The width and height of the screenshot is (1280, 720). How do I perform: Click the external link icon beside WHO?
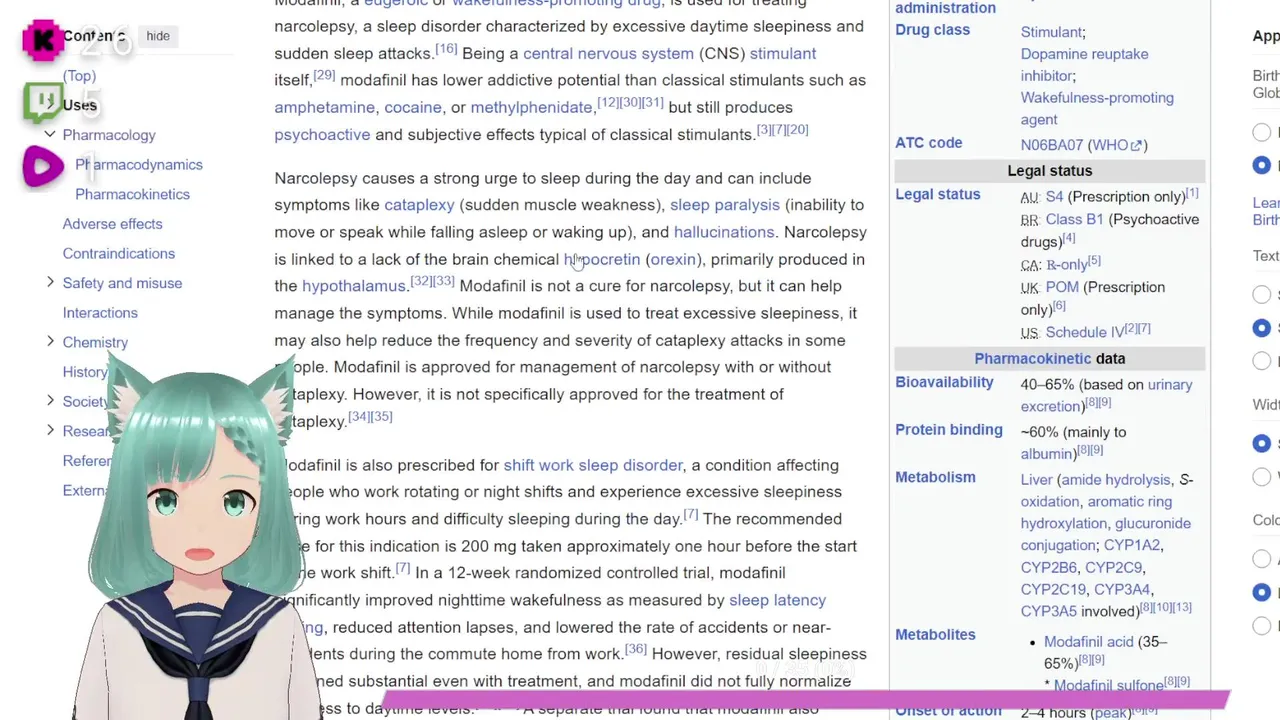(1136, 146)
